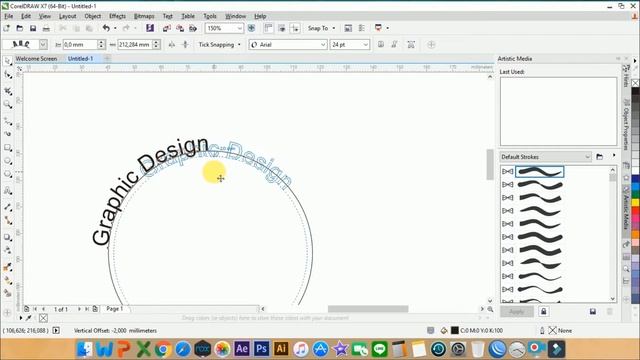Screen dimensions: 640x360
Task: Select the Rectangle tool in the toolbox
Action: coord(7,148)
